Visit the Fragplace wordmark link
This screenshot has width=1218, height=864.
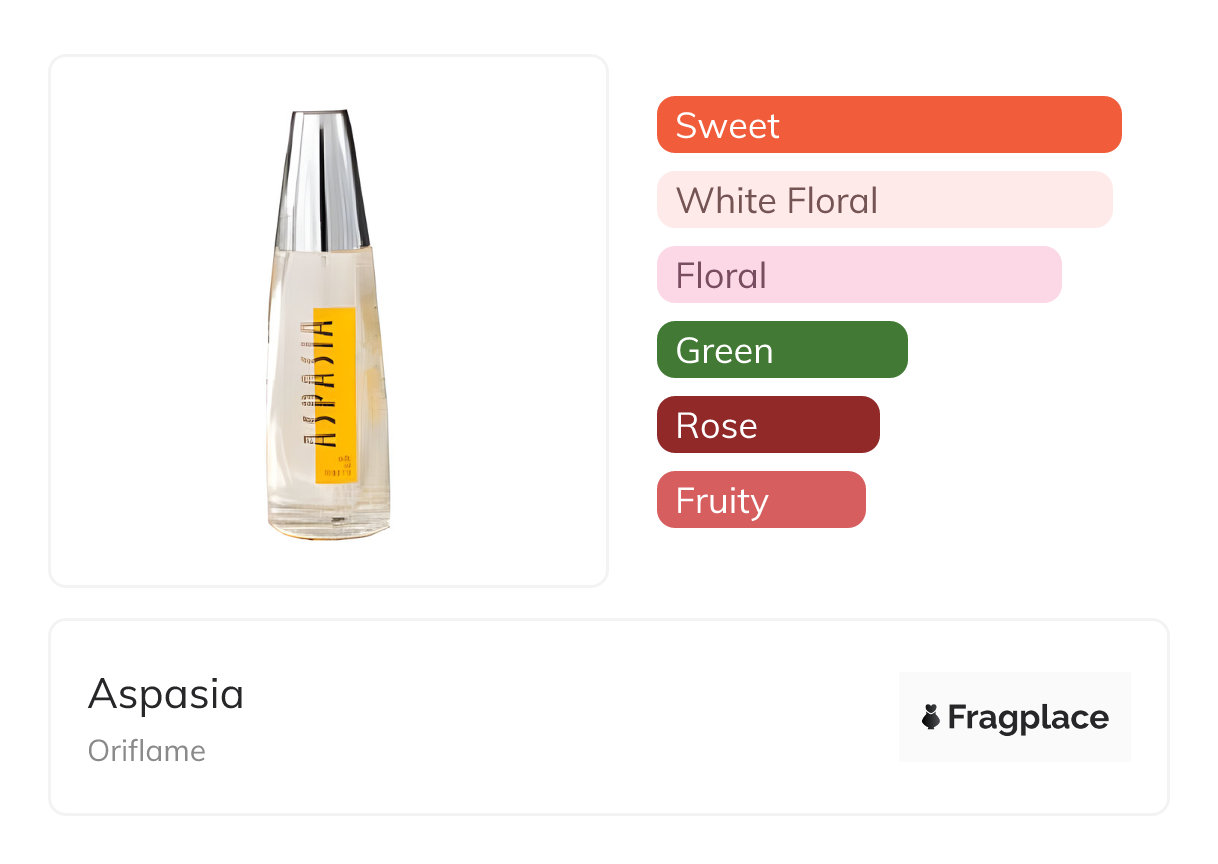point(1028,717)
